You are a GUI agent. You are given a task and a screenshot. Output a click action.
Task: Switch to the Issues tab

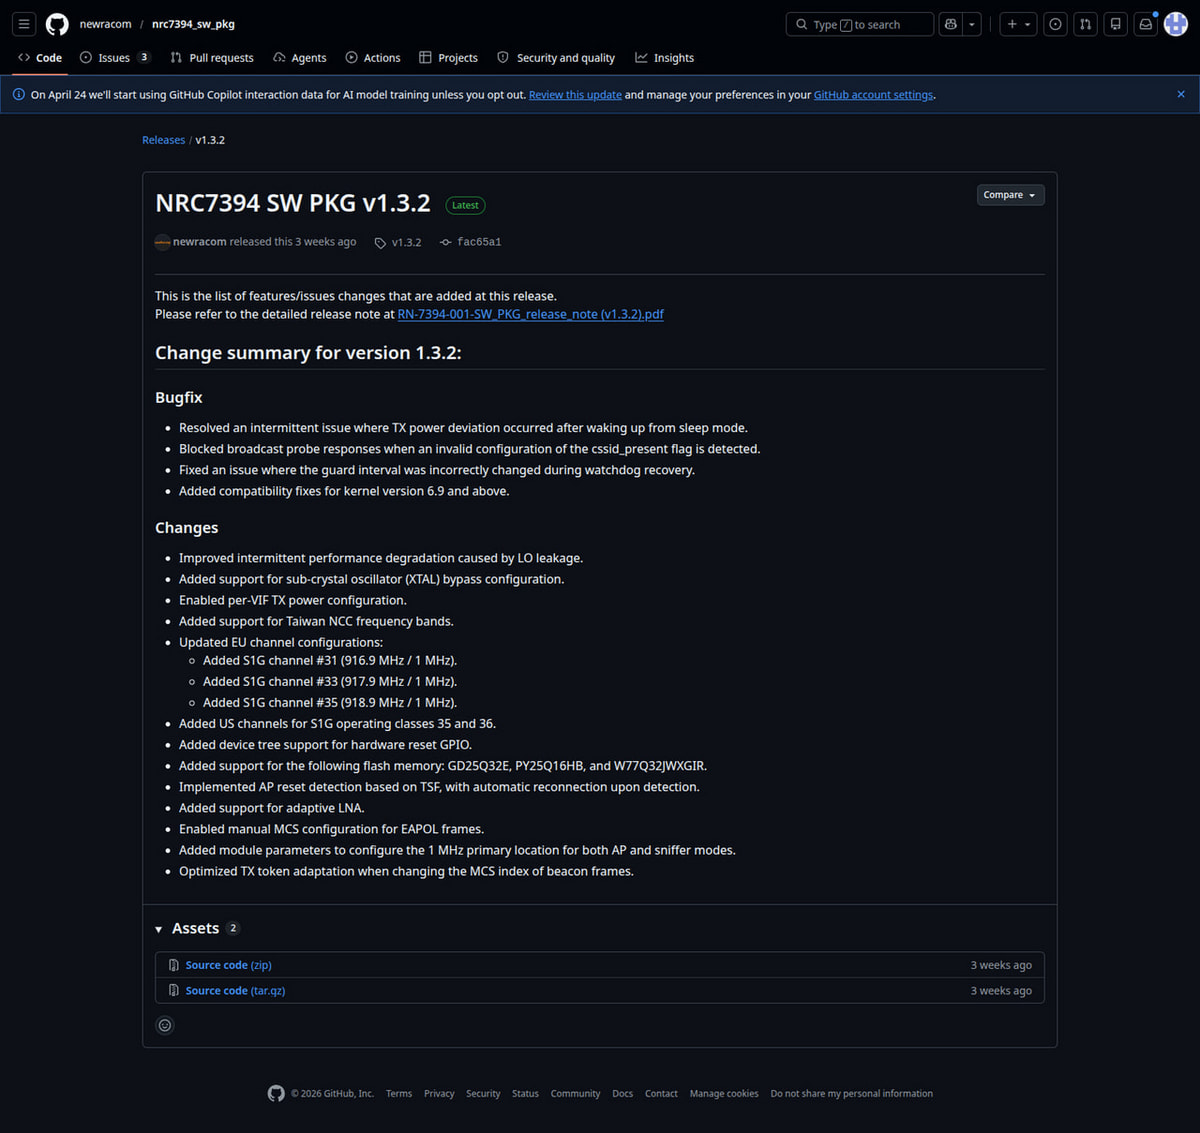pyautogui.click(x=114, y=58)
